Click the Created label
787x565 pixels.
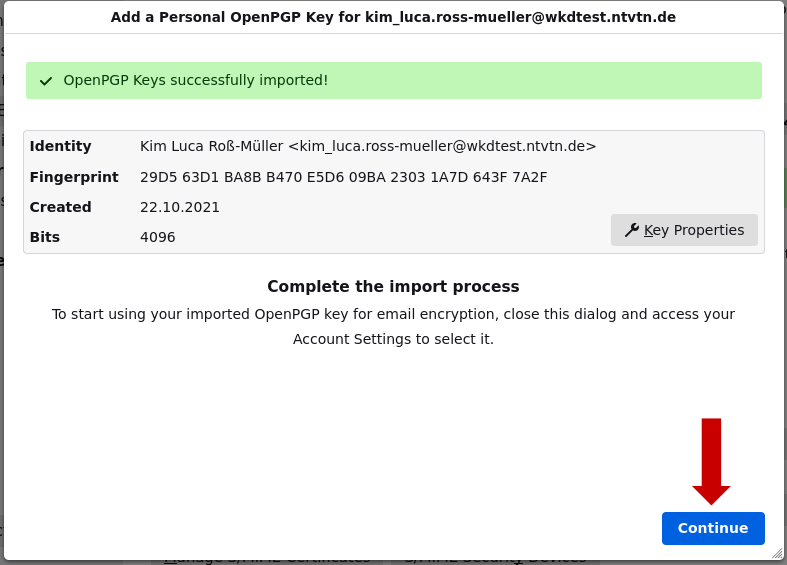[61, 207]
